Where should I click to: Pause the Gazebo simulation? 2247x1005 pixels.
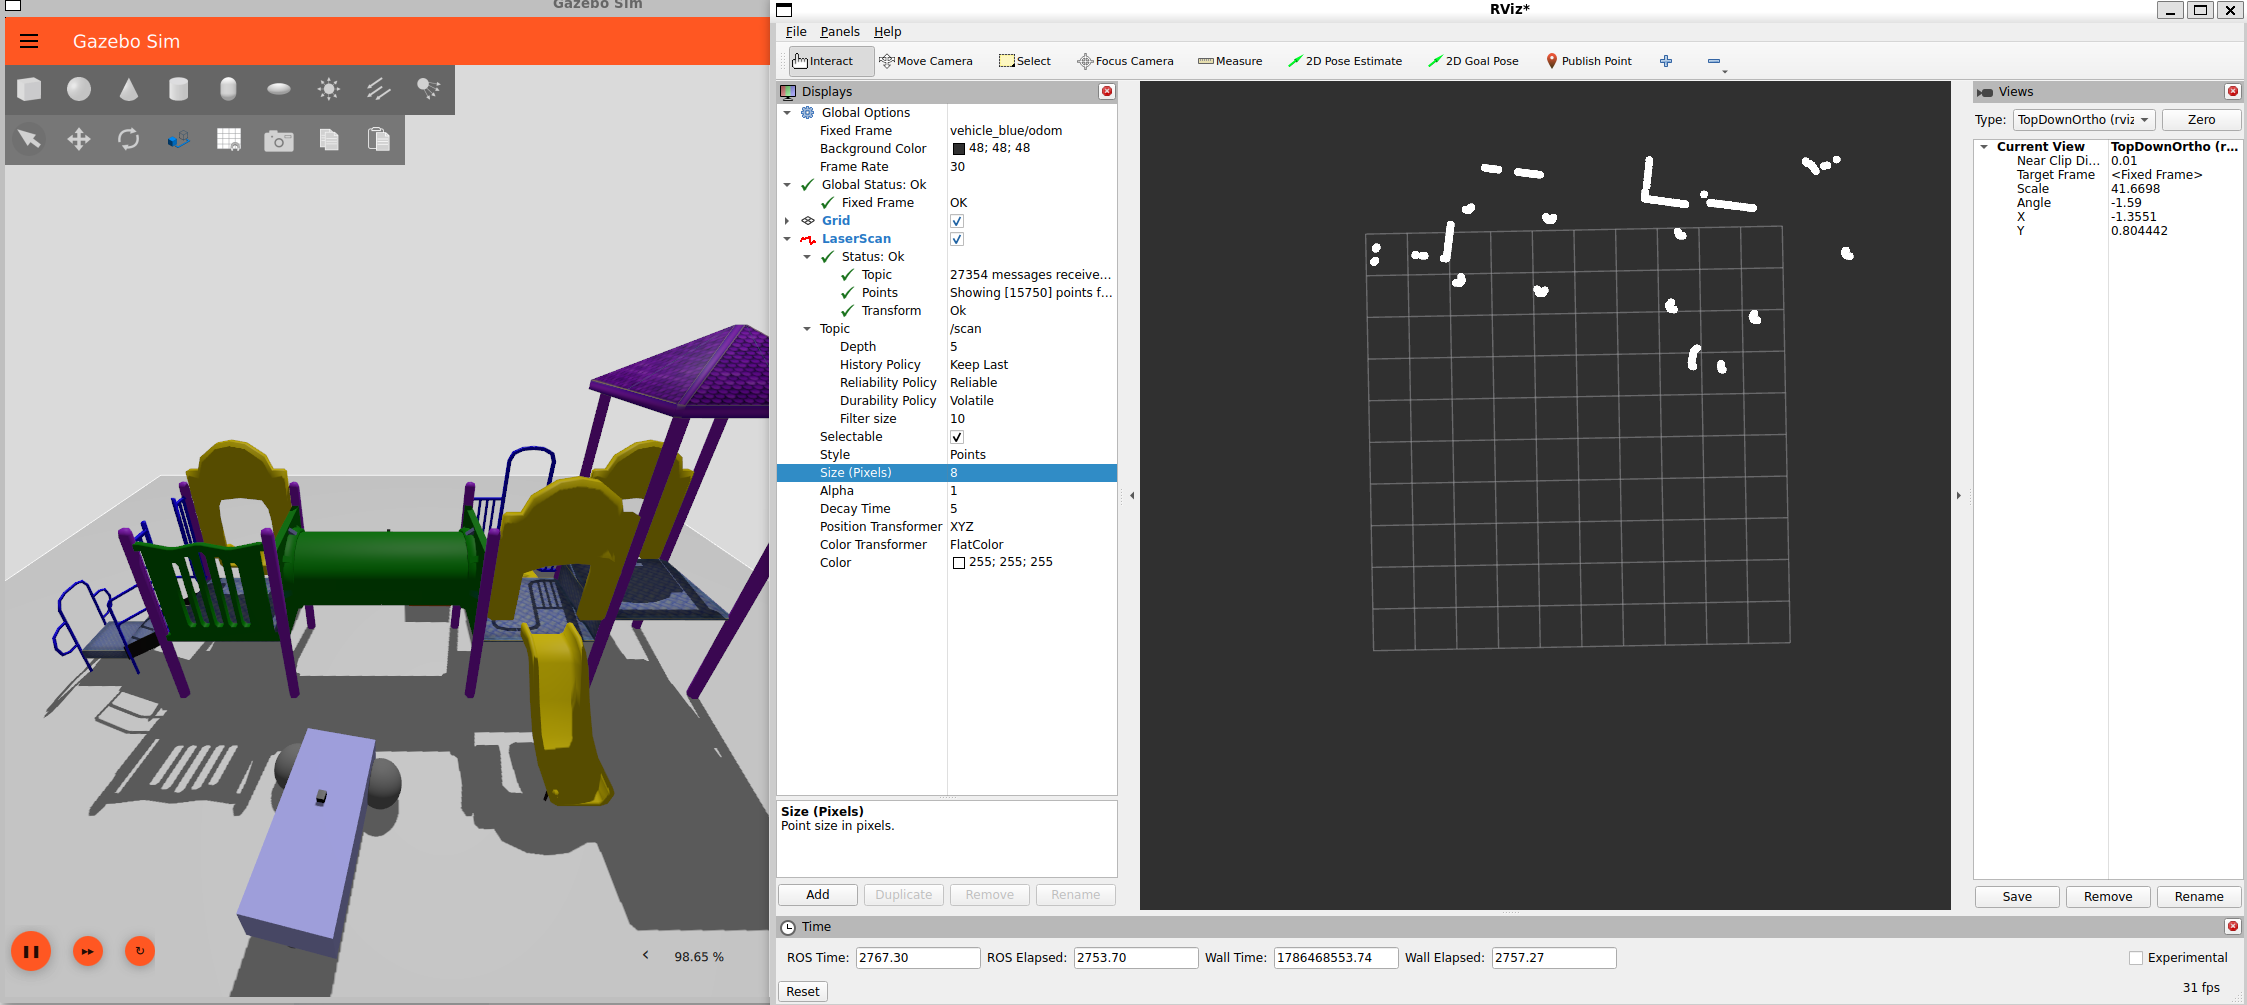(31, 951)
